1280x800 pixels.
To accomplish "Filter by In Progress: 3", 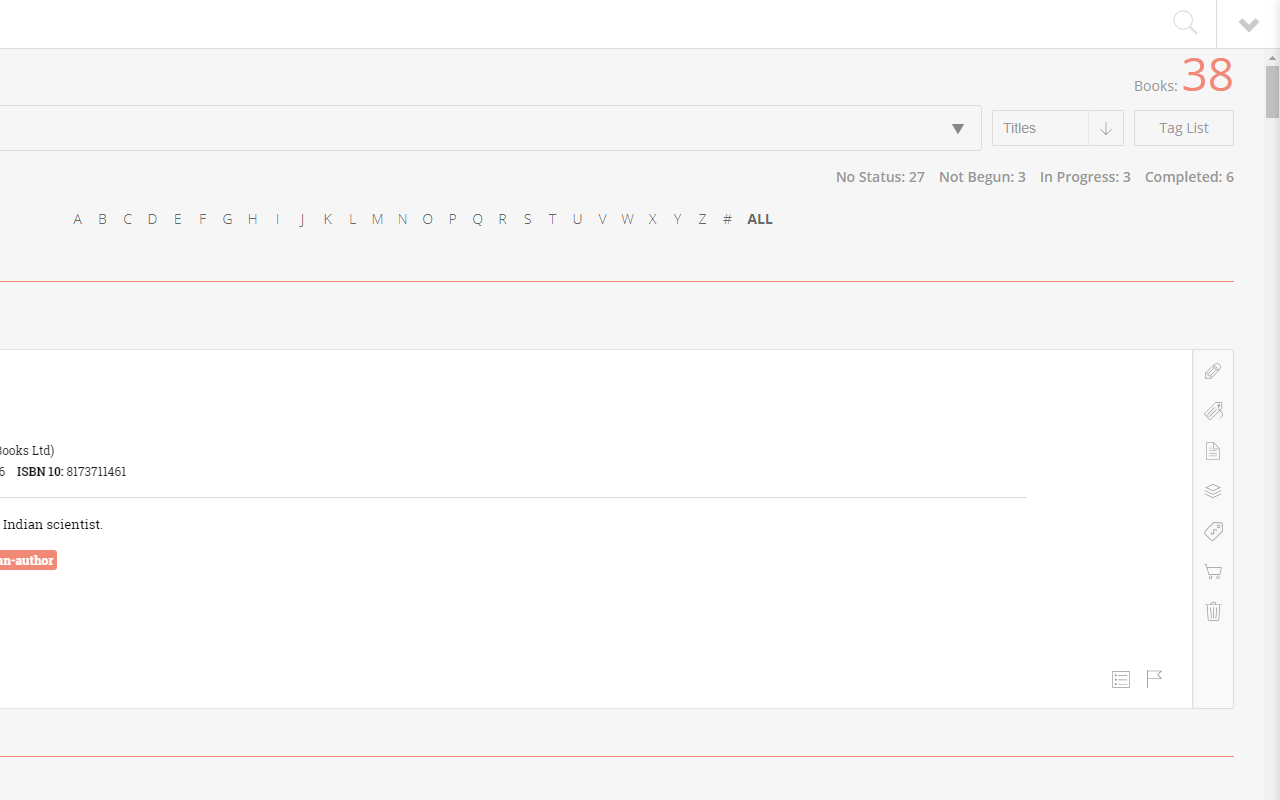I will pos(1085,177).
